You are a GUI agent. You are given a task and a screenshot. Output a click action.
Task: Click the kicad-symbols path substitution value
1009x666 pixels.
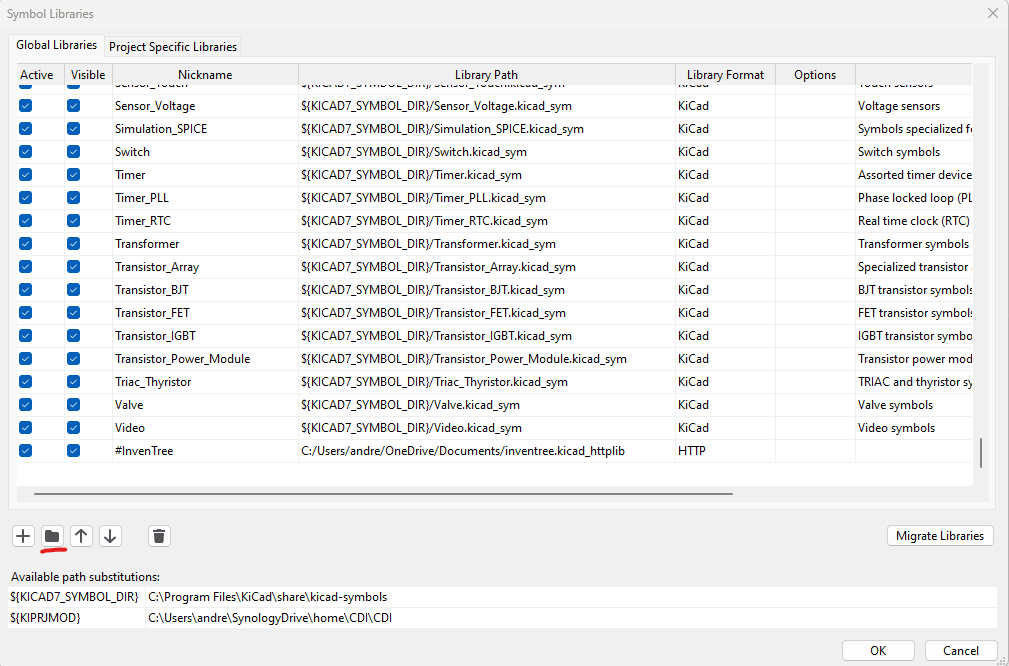point(571,597)
